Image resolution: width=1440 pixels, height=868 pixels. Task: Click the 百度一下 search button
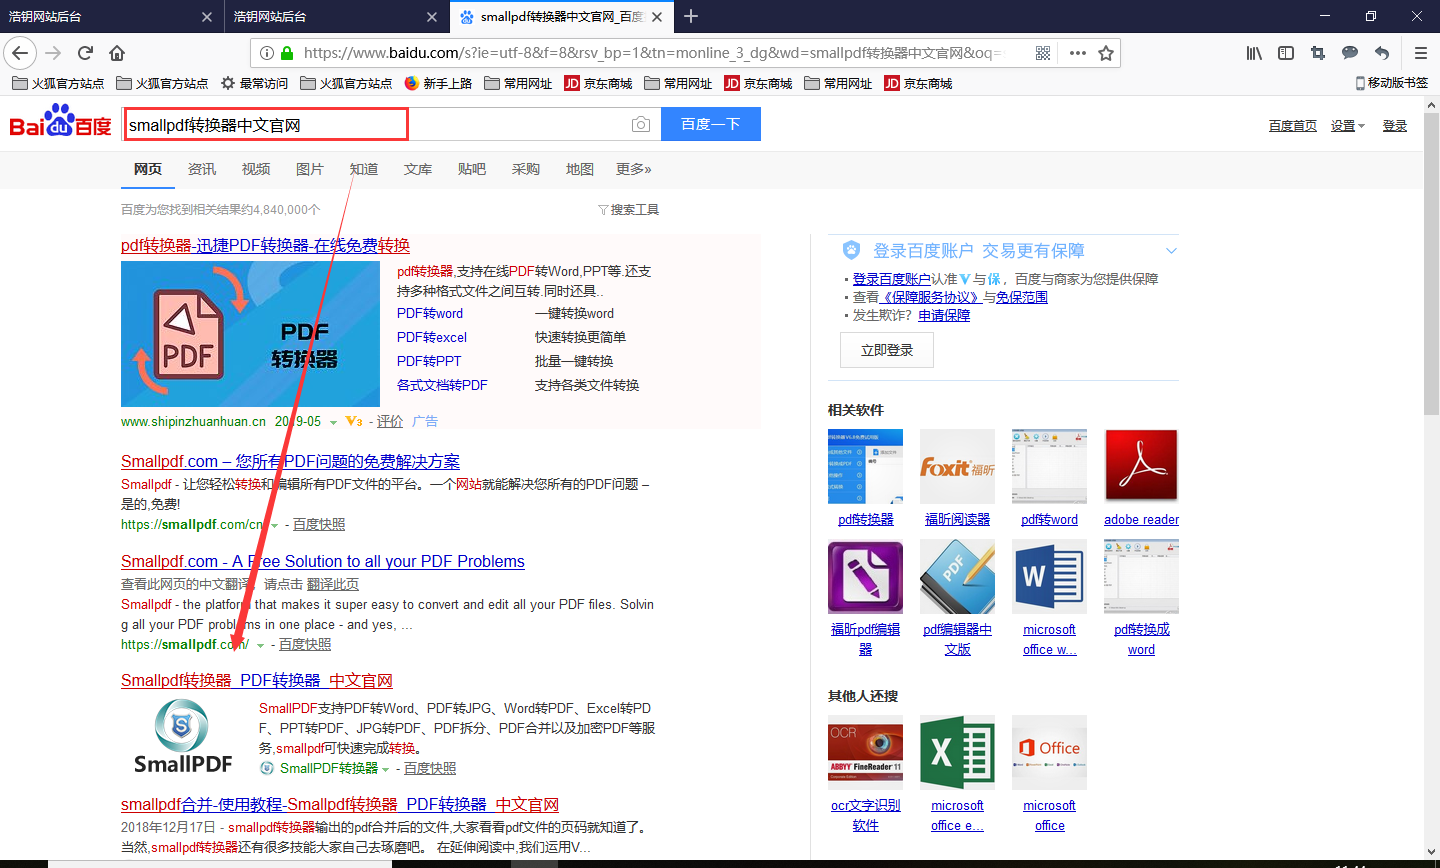710,124
